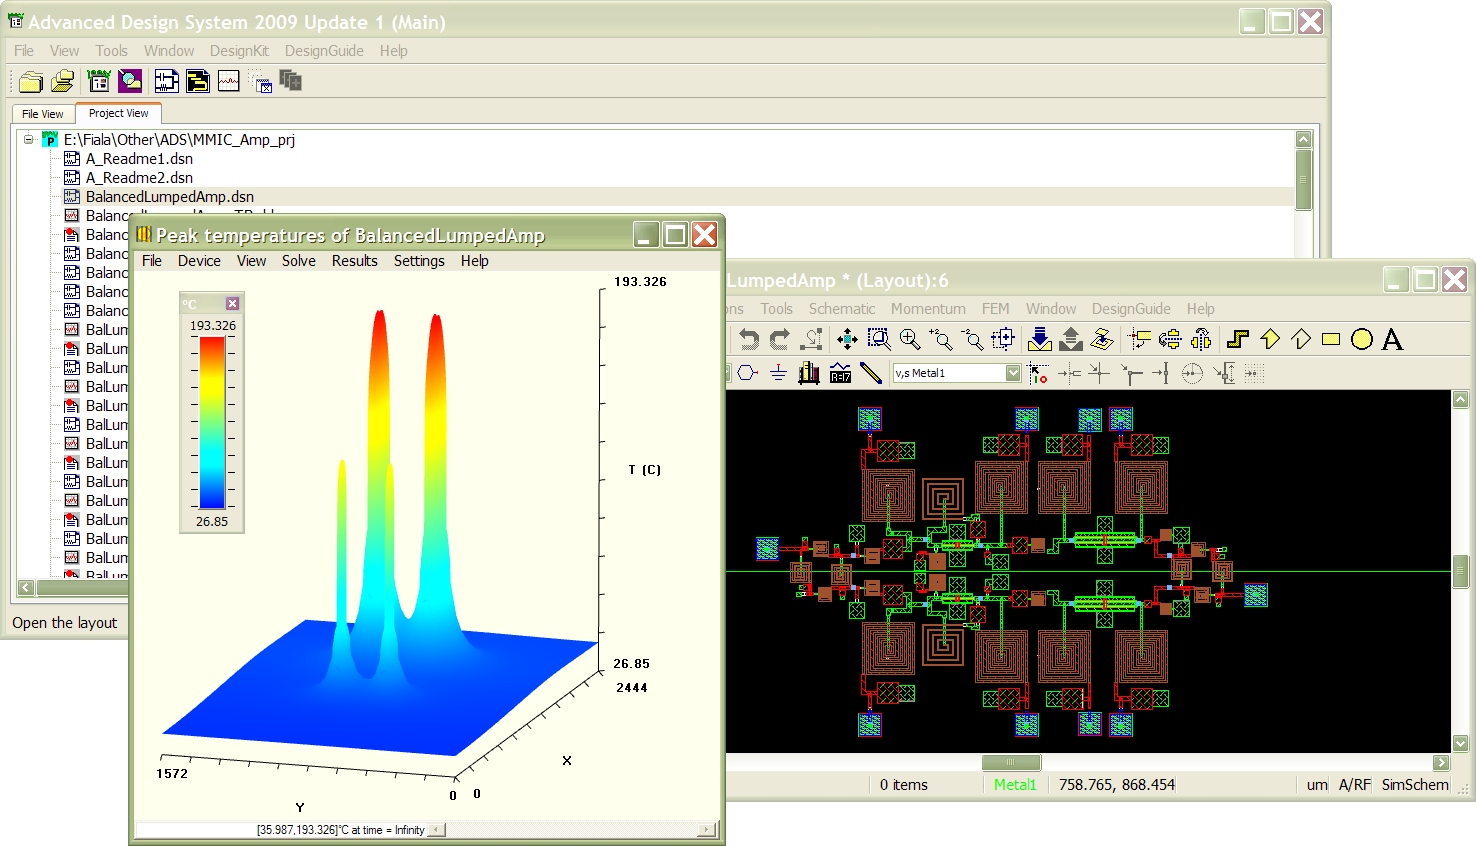Open the v,s Metal1 layer dropdown
Screen dimensions: 1476x846
(1013, 373)
